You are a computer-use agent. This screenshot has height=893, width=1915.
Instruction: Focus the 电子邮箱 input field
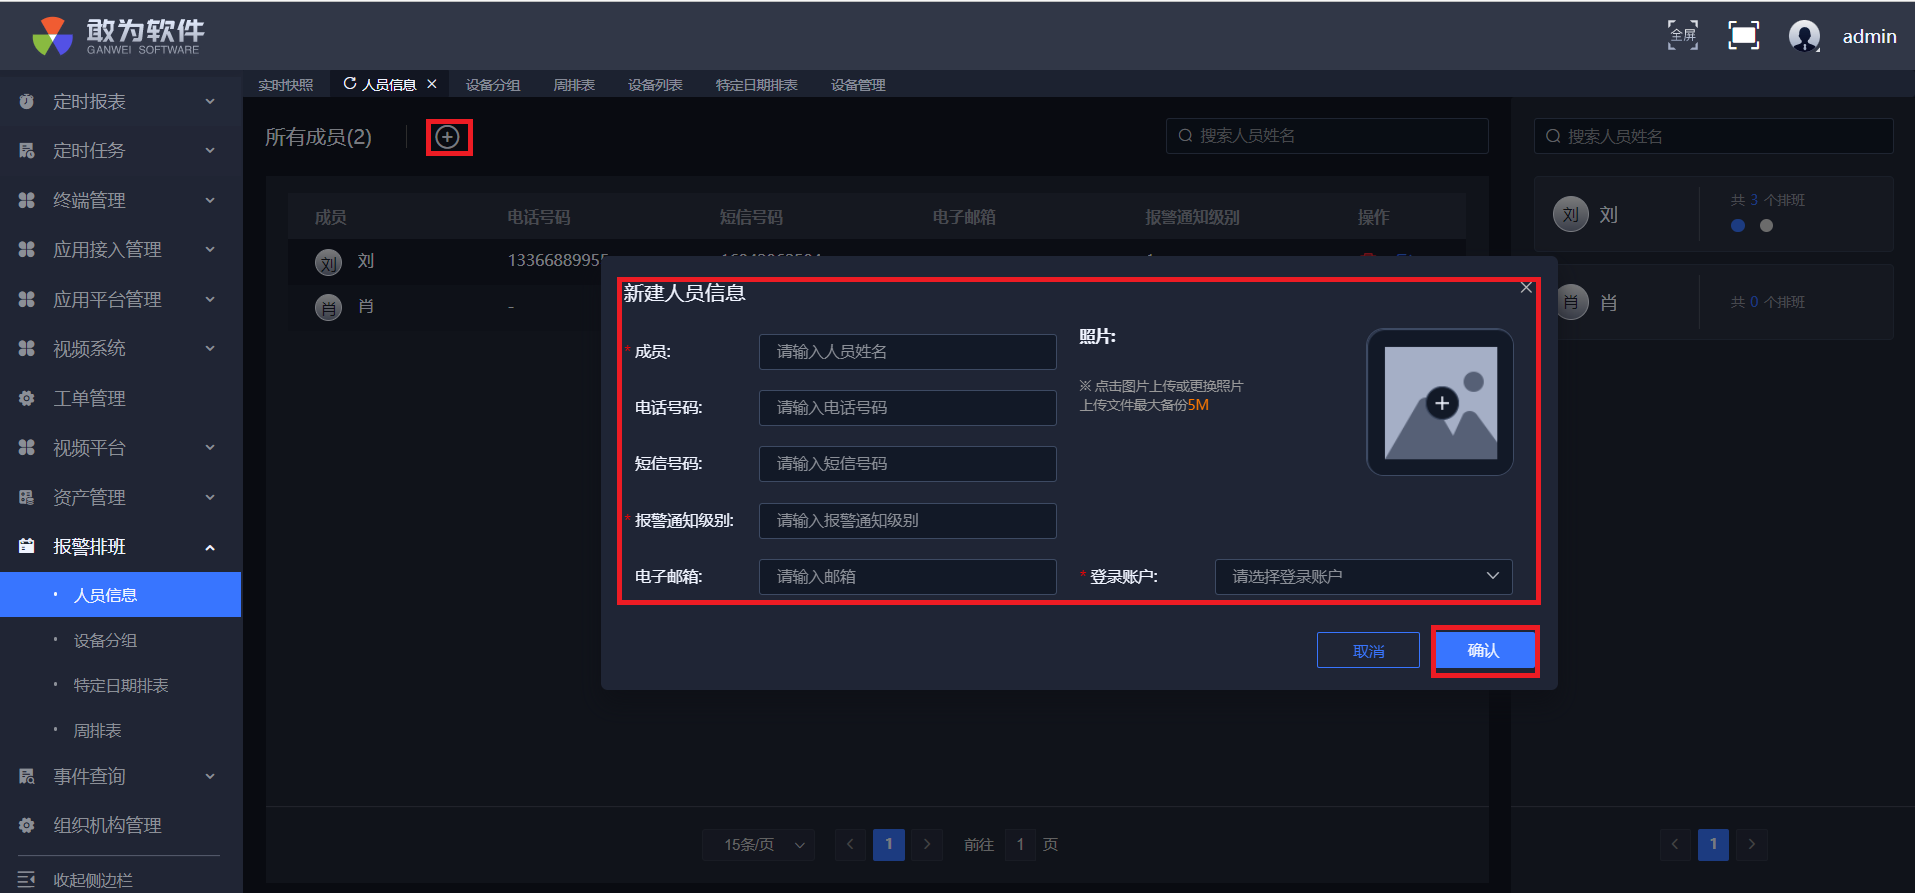click(908, 577)
